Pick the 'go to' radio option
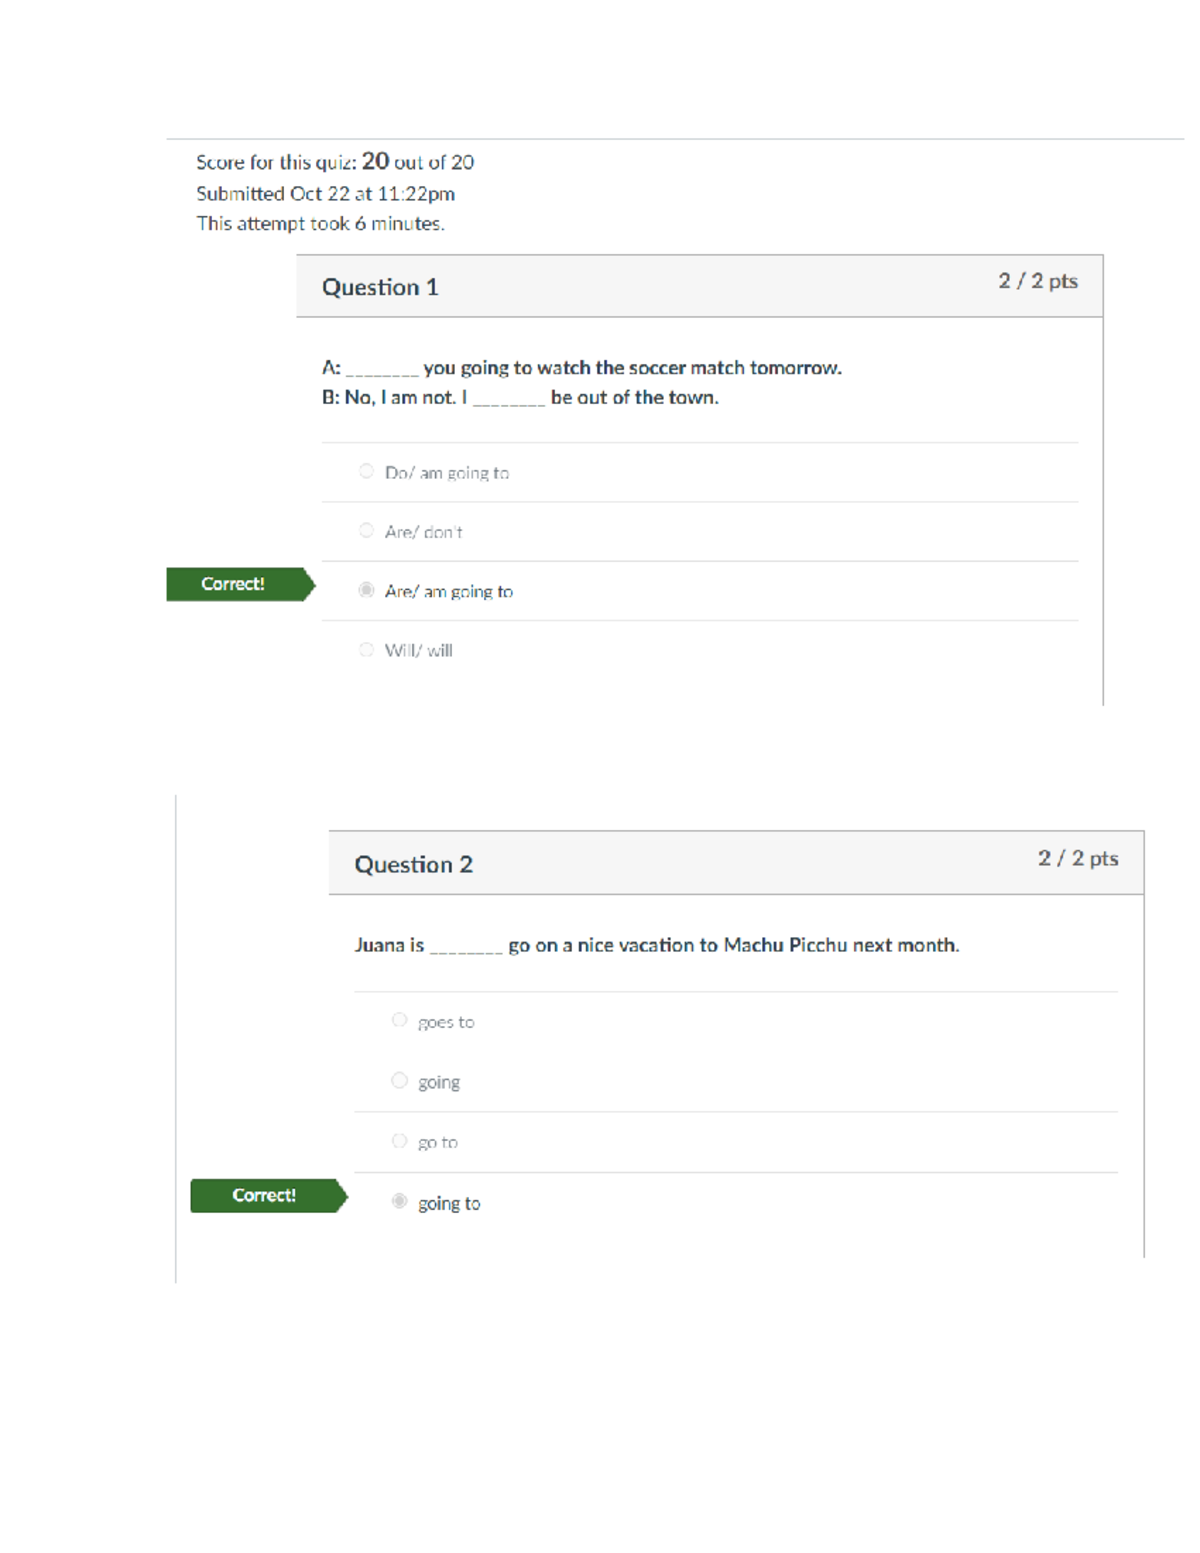The image size is (1200, 1553). pos(399,1141)
